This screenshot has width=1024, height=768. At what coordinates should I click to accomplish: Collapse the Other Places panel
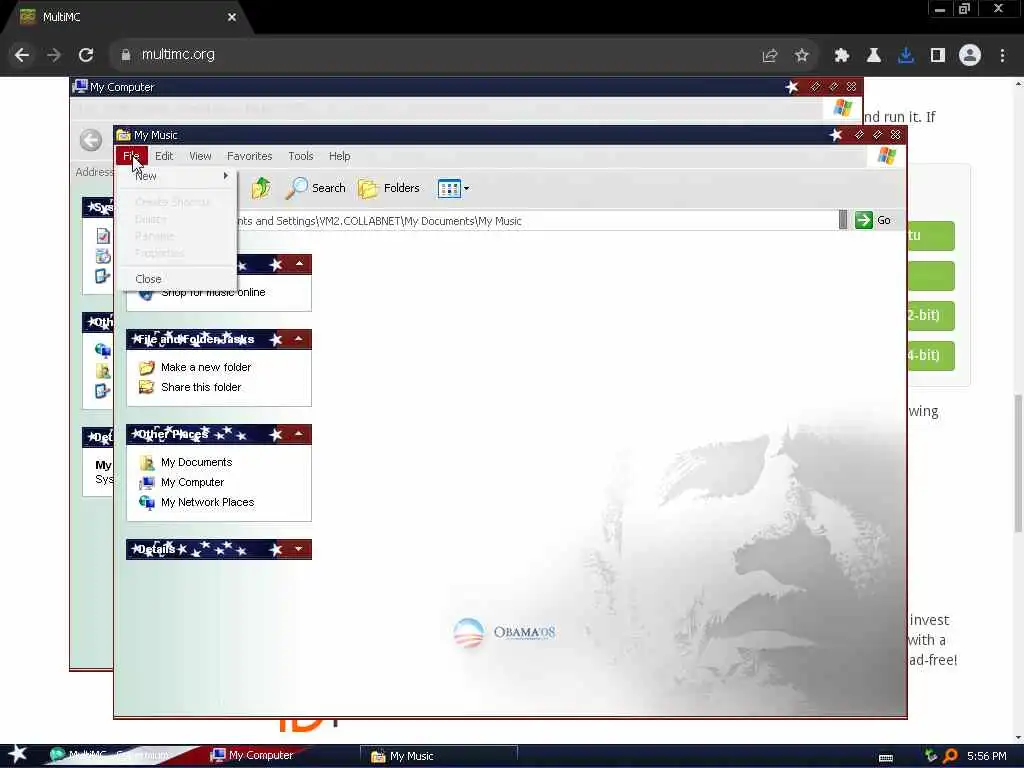coord(298,434)
